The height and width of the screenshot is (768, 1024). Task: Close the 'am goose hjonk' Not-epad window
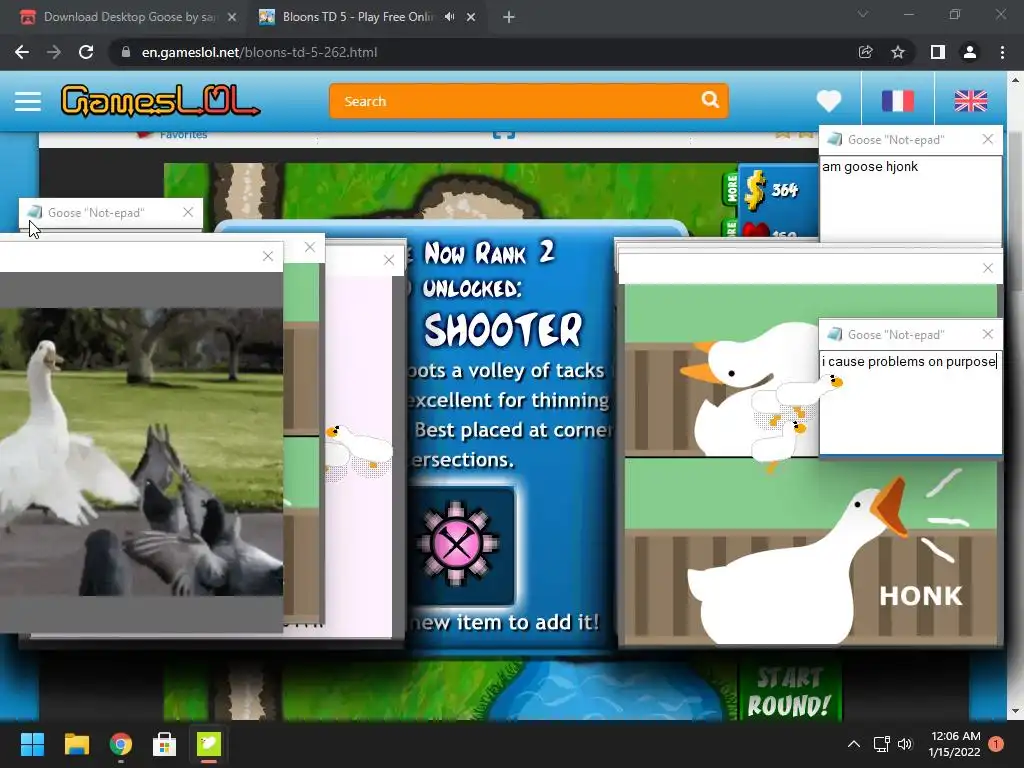click(987, 139)
